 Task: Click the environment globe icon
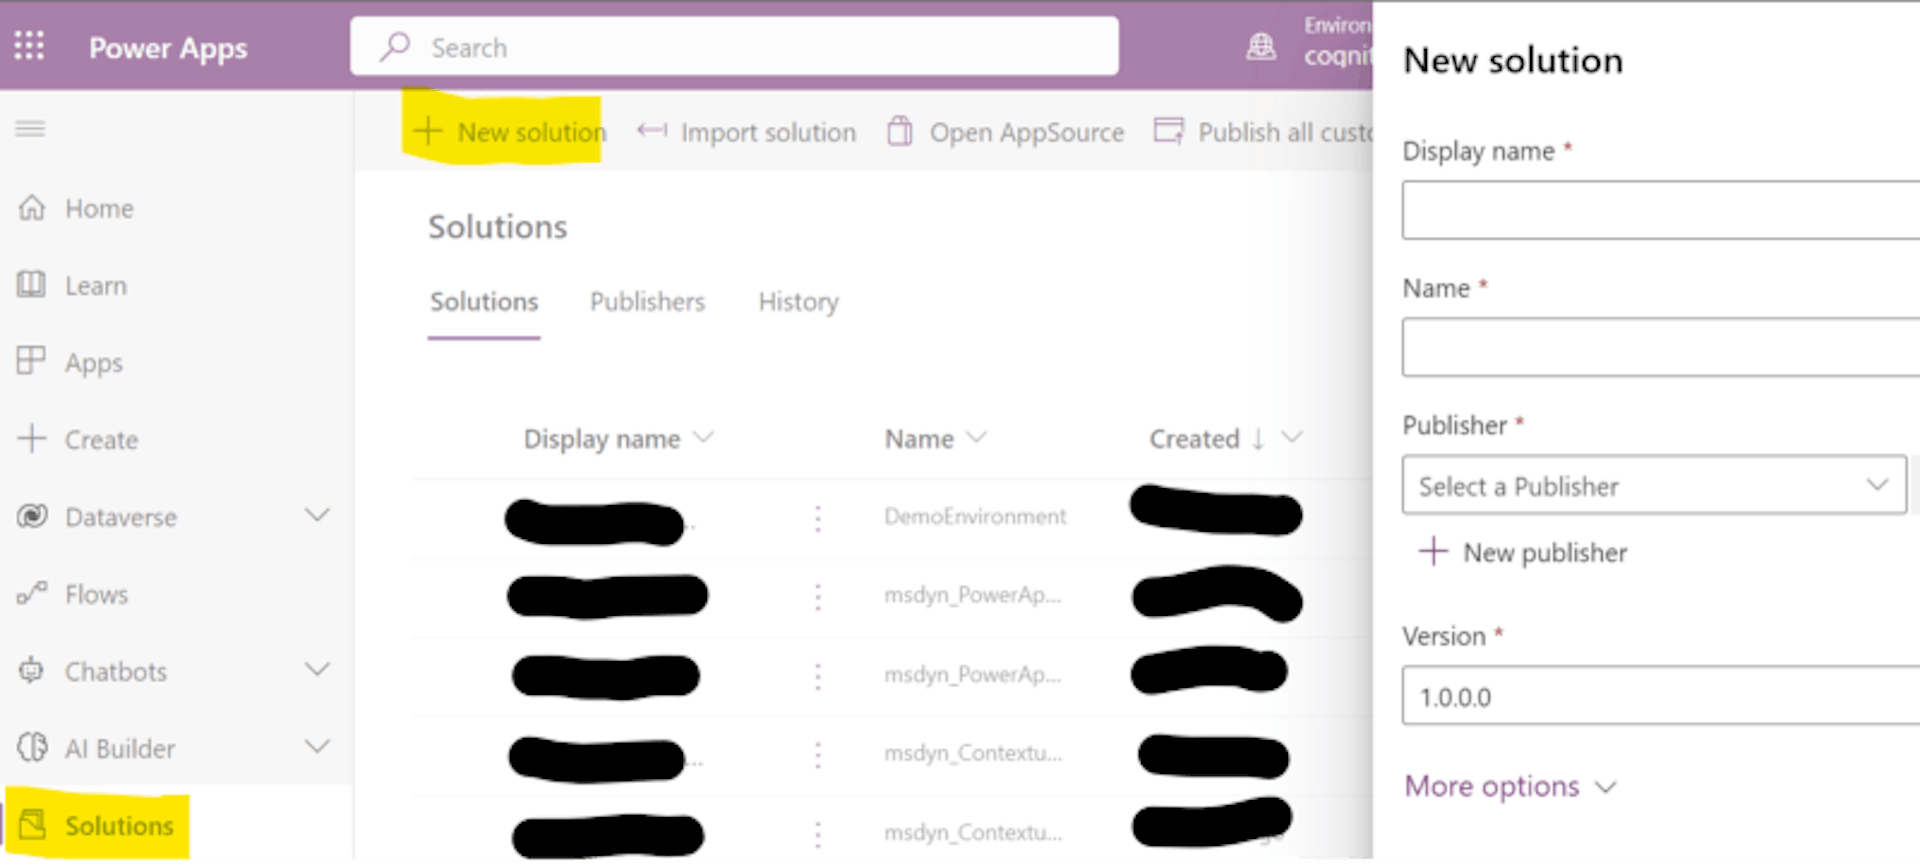1261,46
